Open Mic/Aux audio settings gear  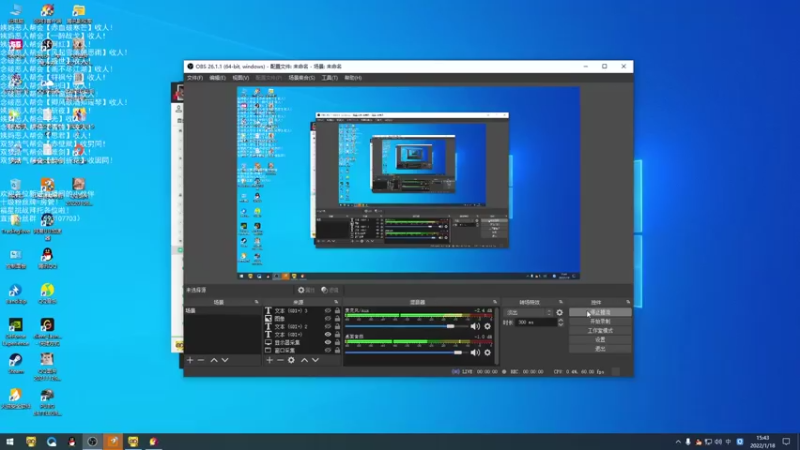click(488, 327)
